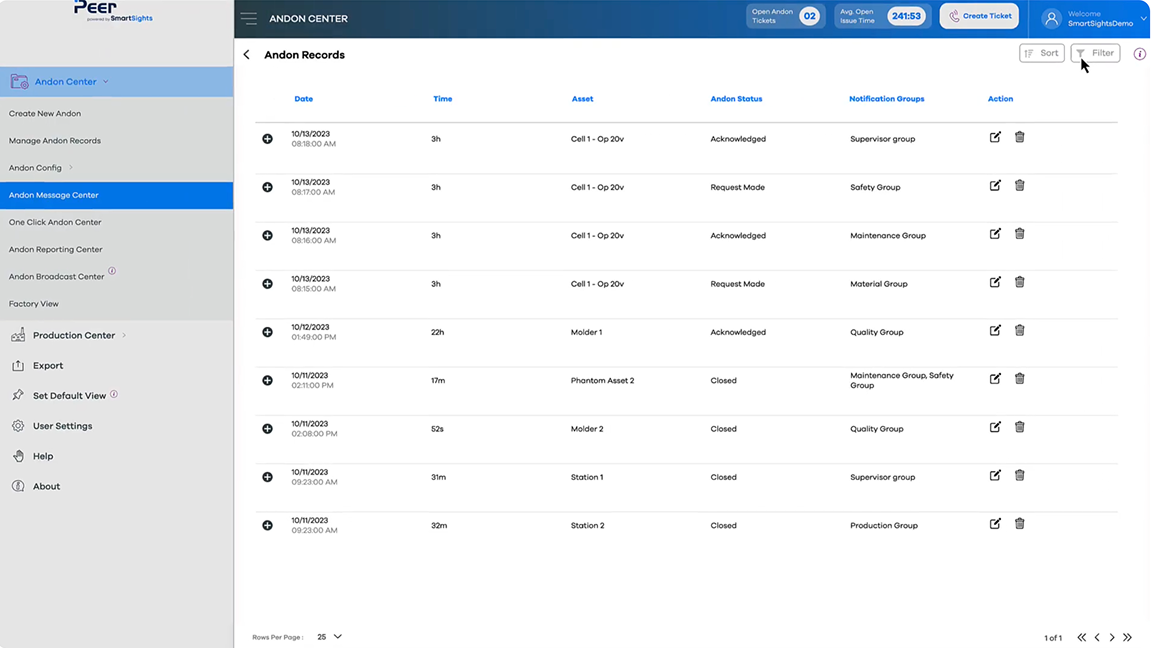Expand the Molder 1 record row
The height and width of the screenshot is (648, 1152).
[x=267, y=332]
